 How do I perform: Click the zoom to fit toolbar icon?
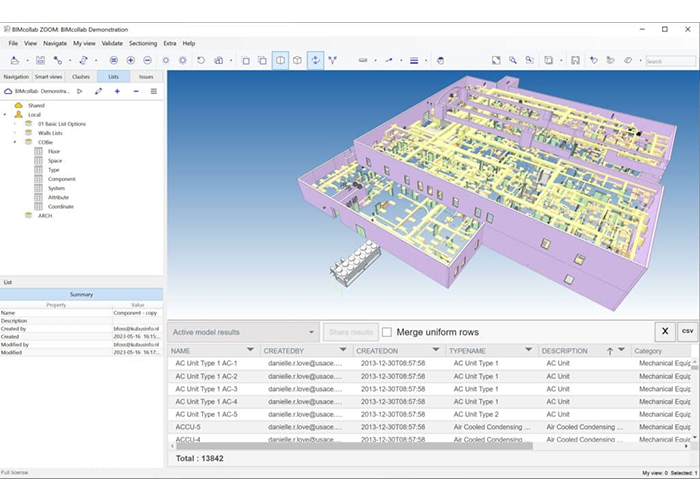coord(496,61)
